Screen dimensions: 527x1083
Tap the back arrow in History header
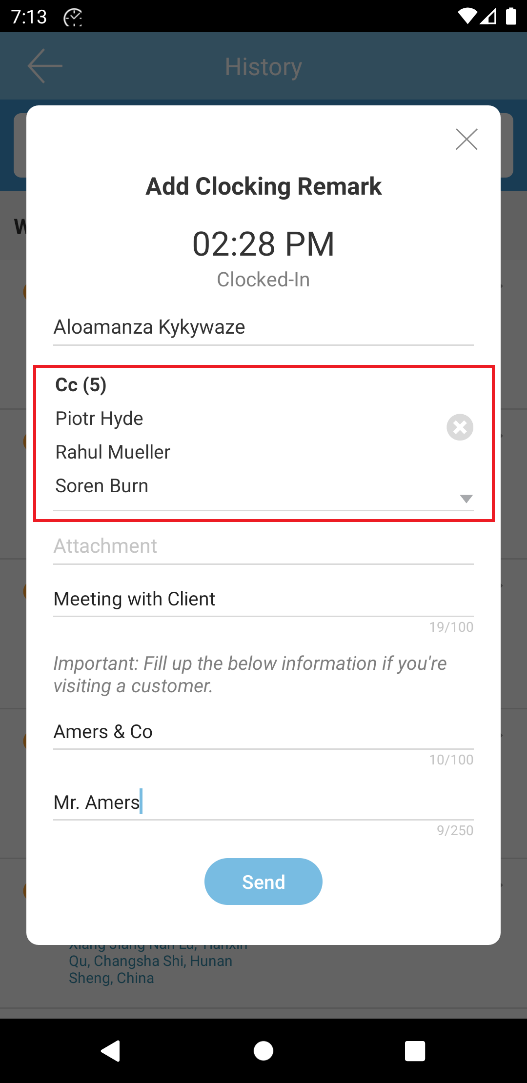coord(45,66)
